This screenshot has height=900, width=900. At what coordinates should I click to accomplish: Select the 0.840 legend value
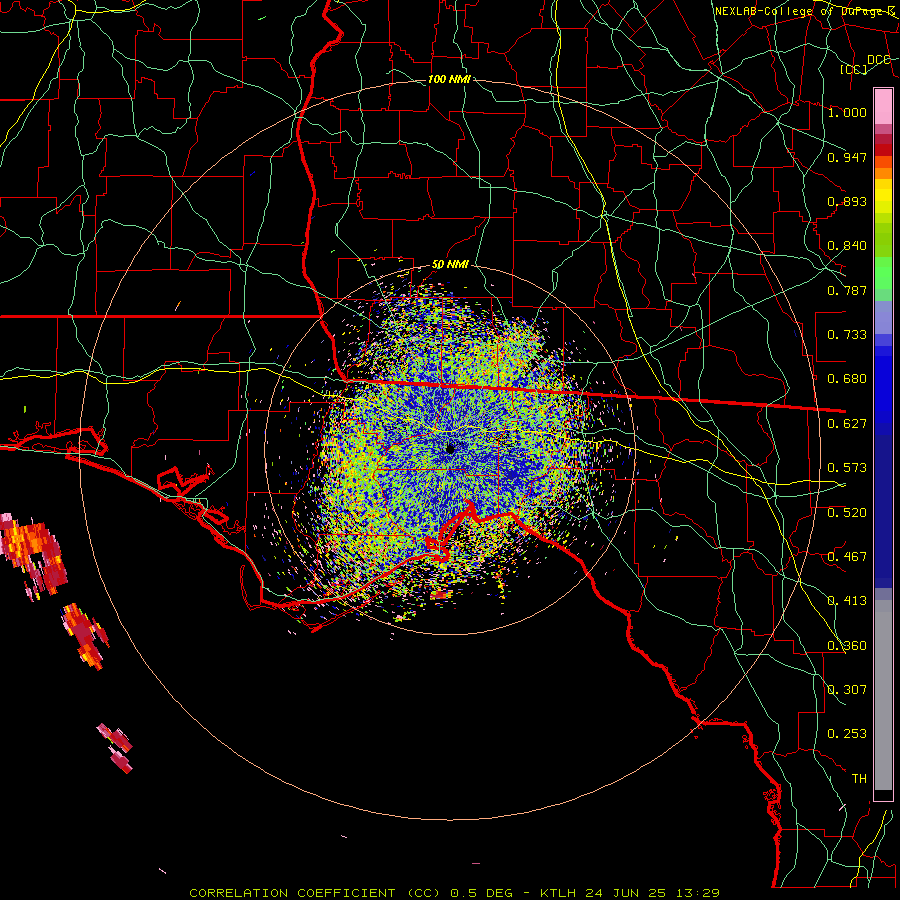click(x=847, y=246)
